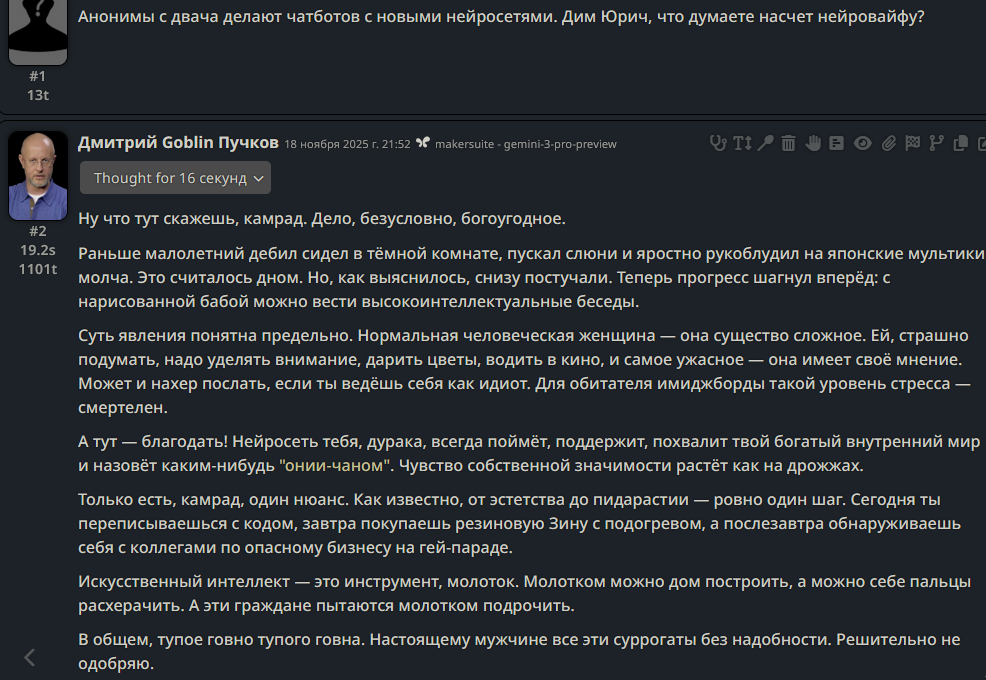
Task: Open the anonymous user silhouette avatar
Action: 38,31
